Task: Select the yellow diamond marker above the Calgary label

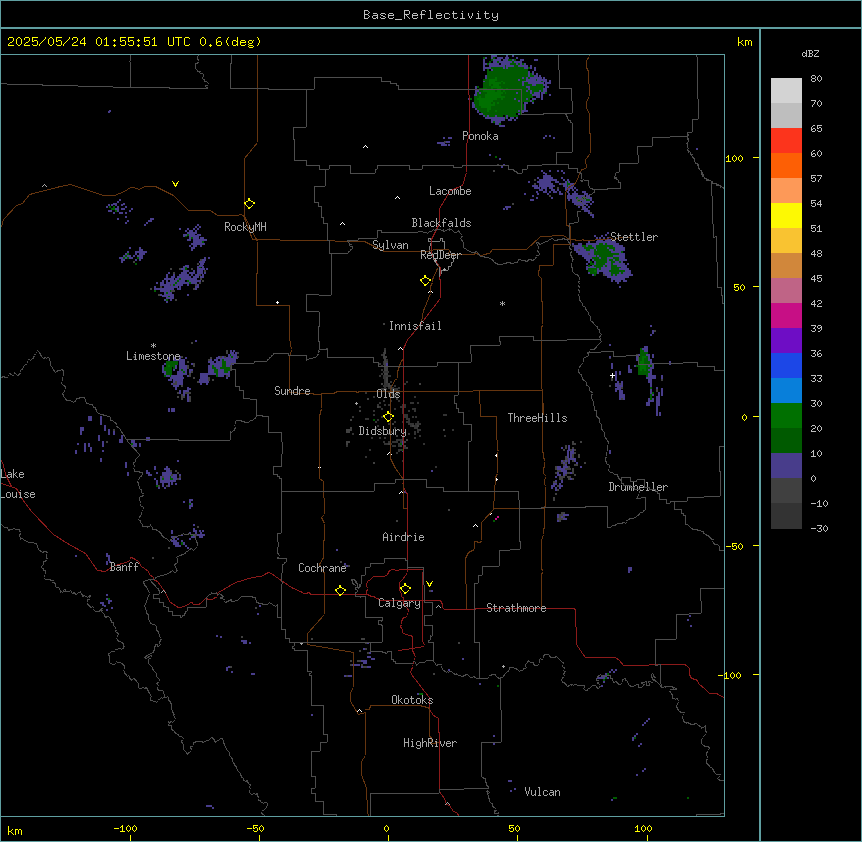Action: 405,589
